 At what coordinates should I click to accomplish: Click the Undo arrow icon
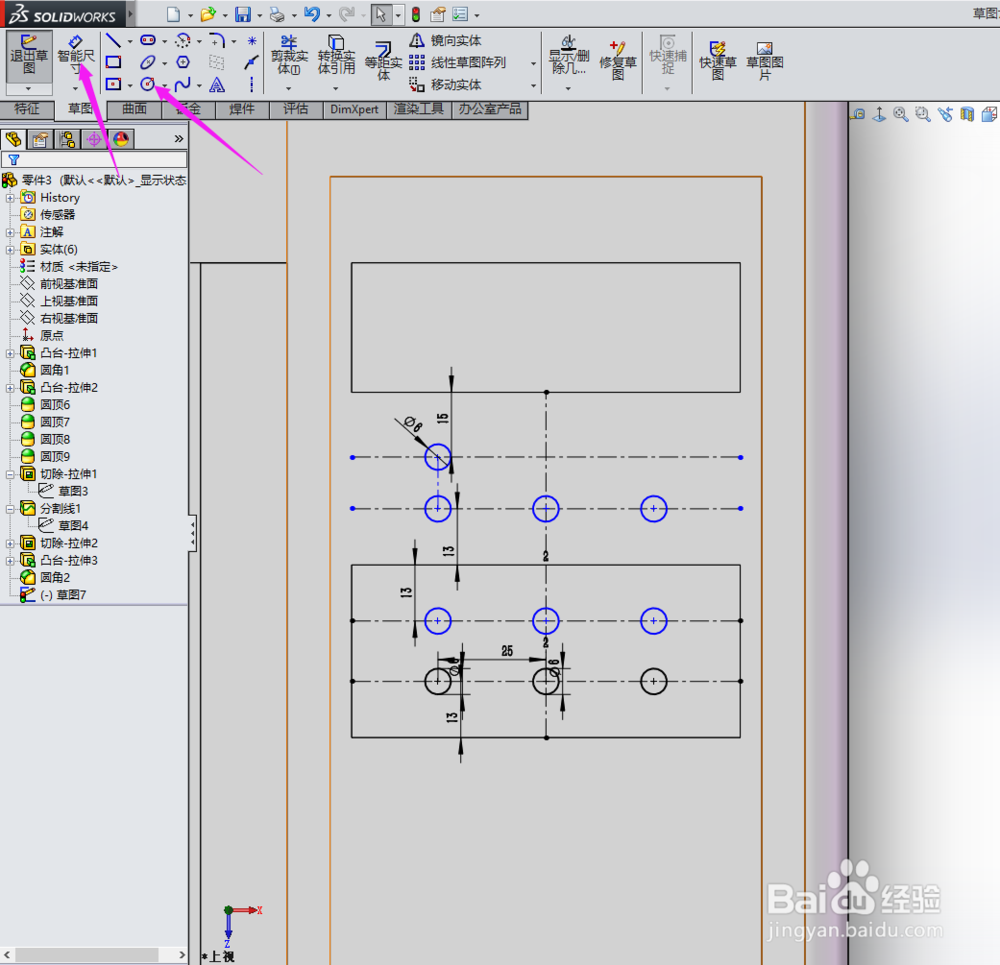[312, 14]
